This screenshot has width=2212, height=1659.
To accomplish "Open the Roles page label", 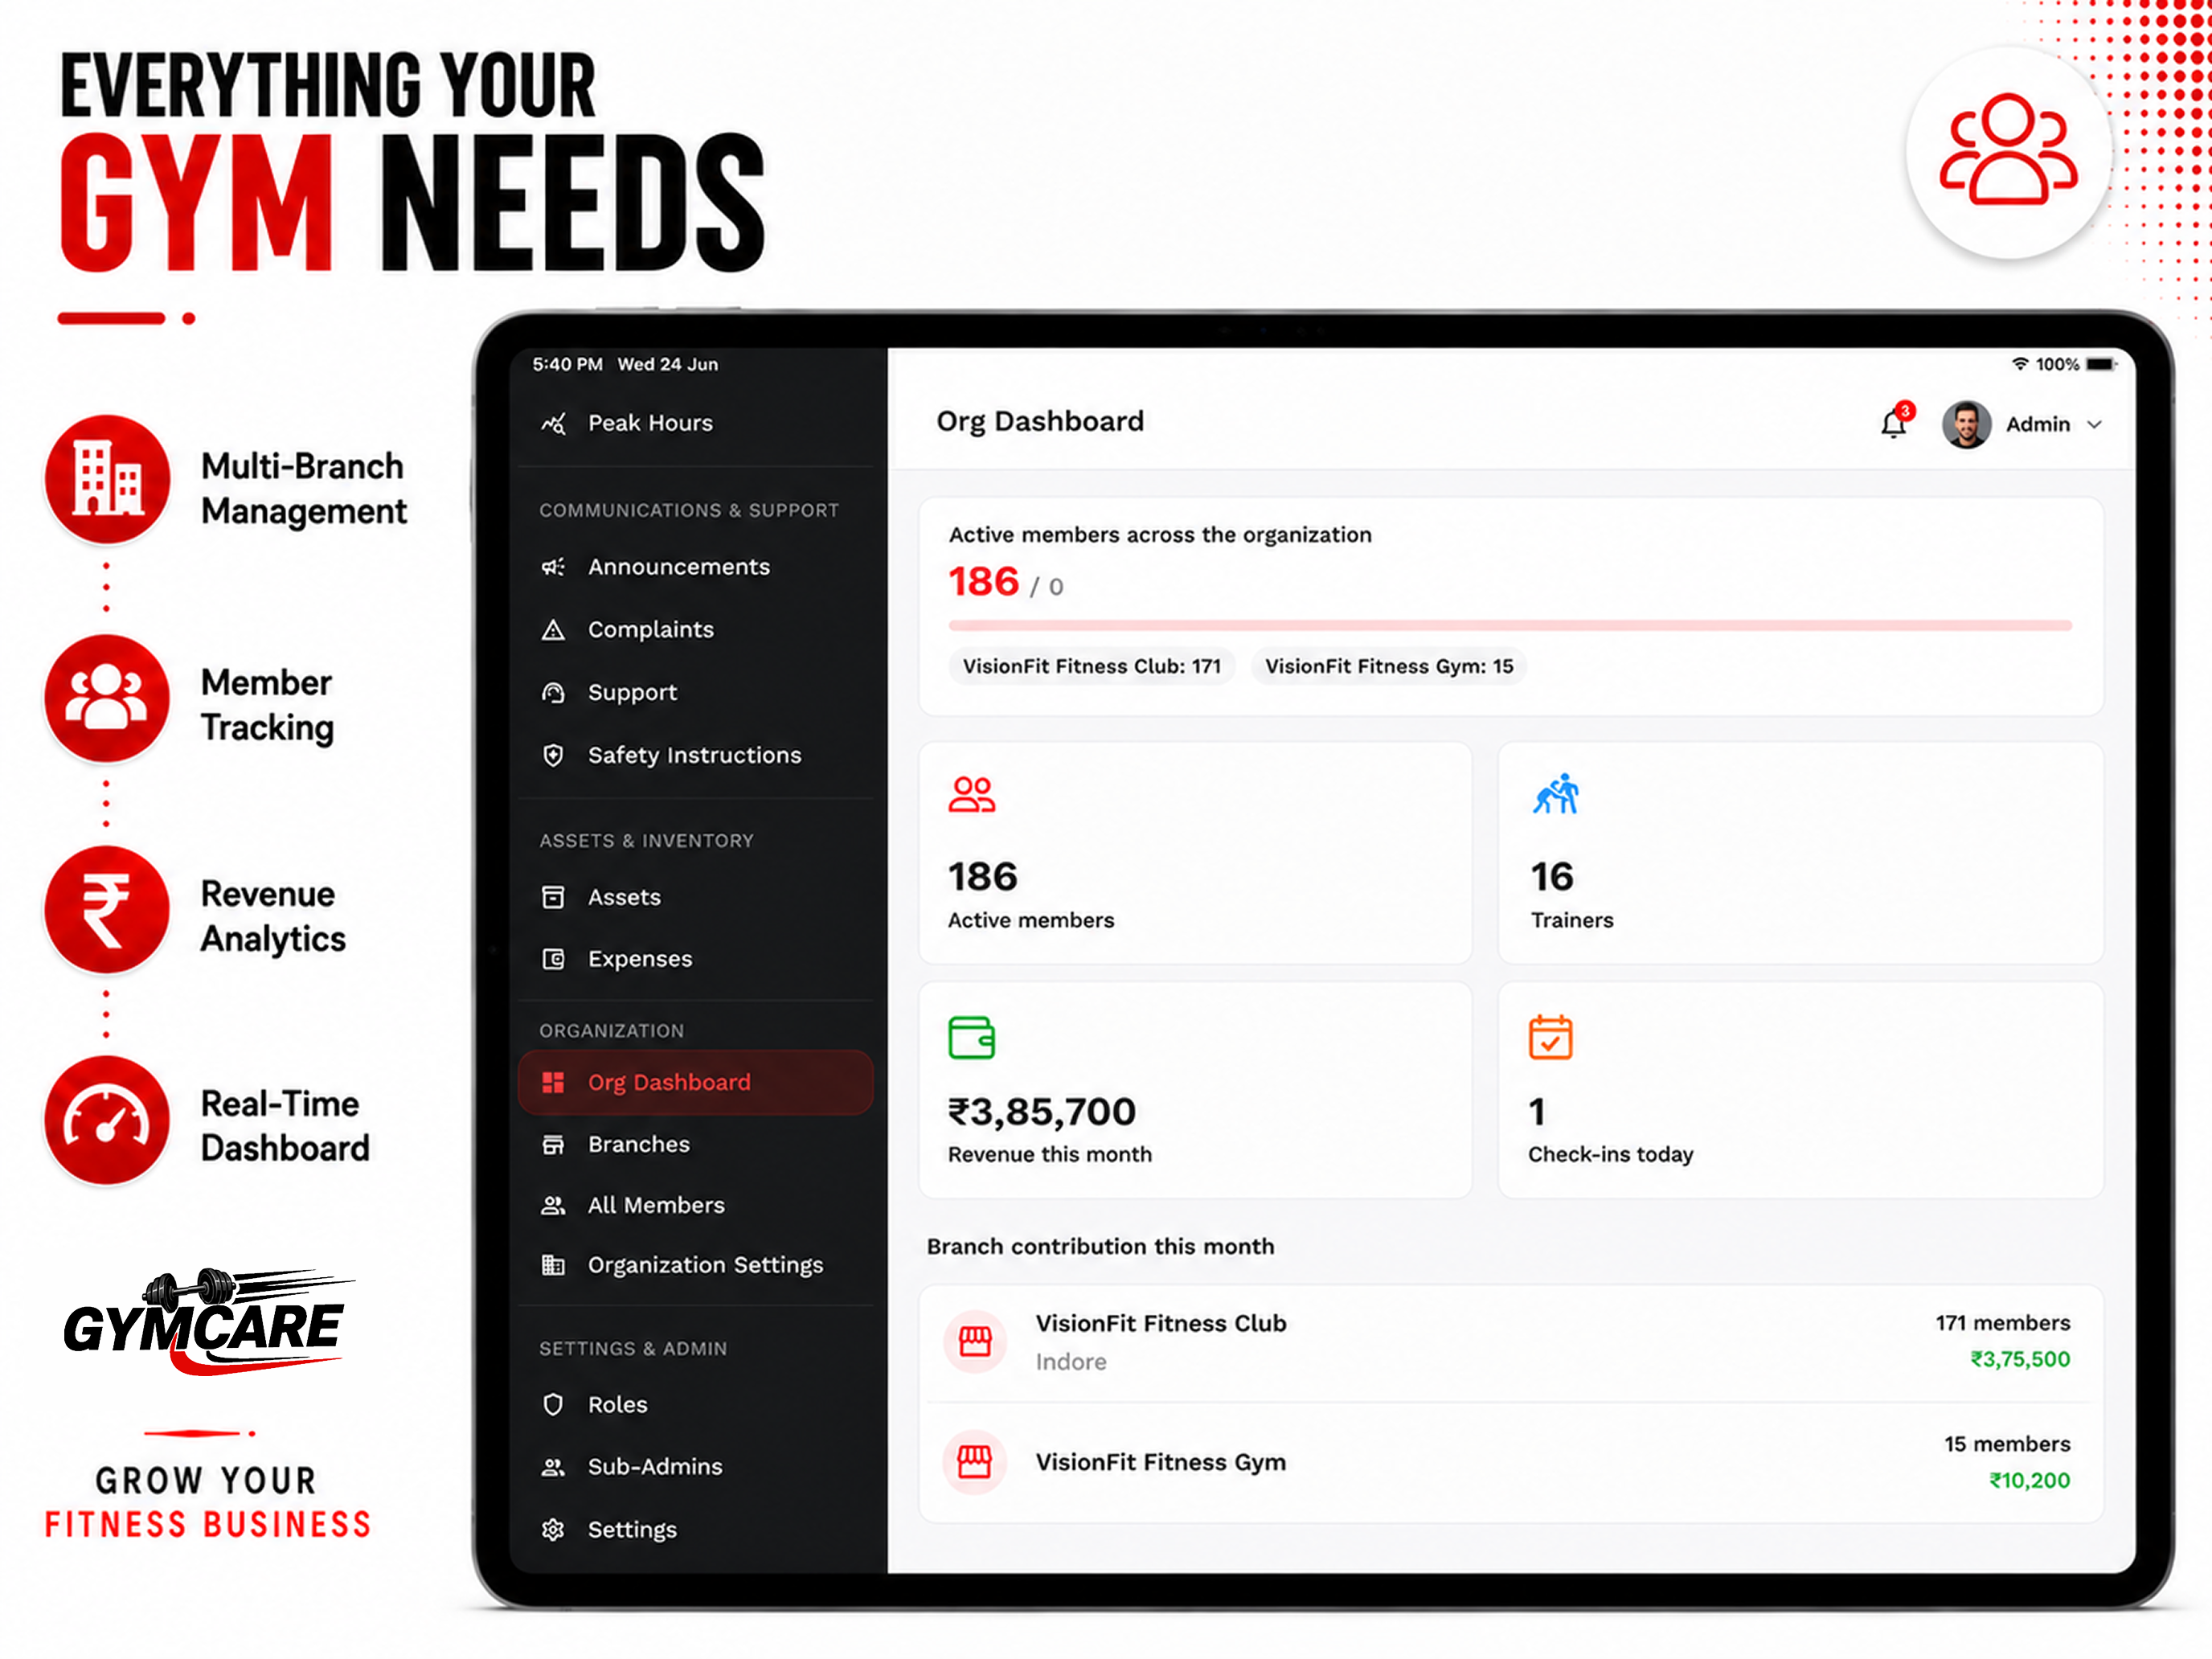I will tap(617, 1404).
